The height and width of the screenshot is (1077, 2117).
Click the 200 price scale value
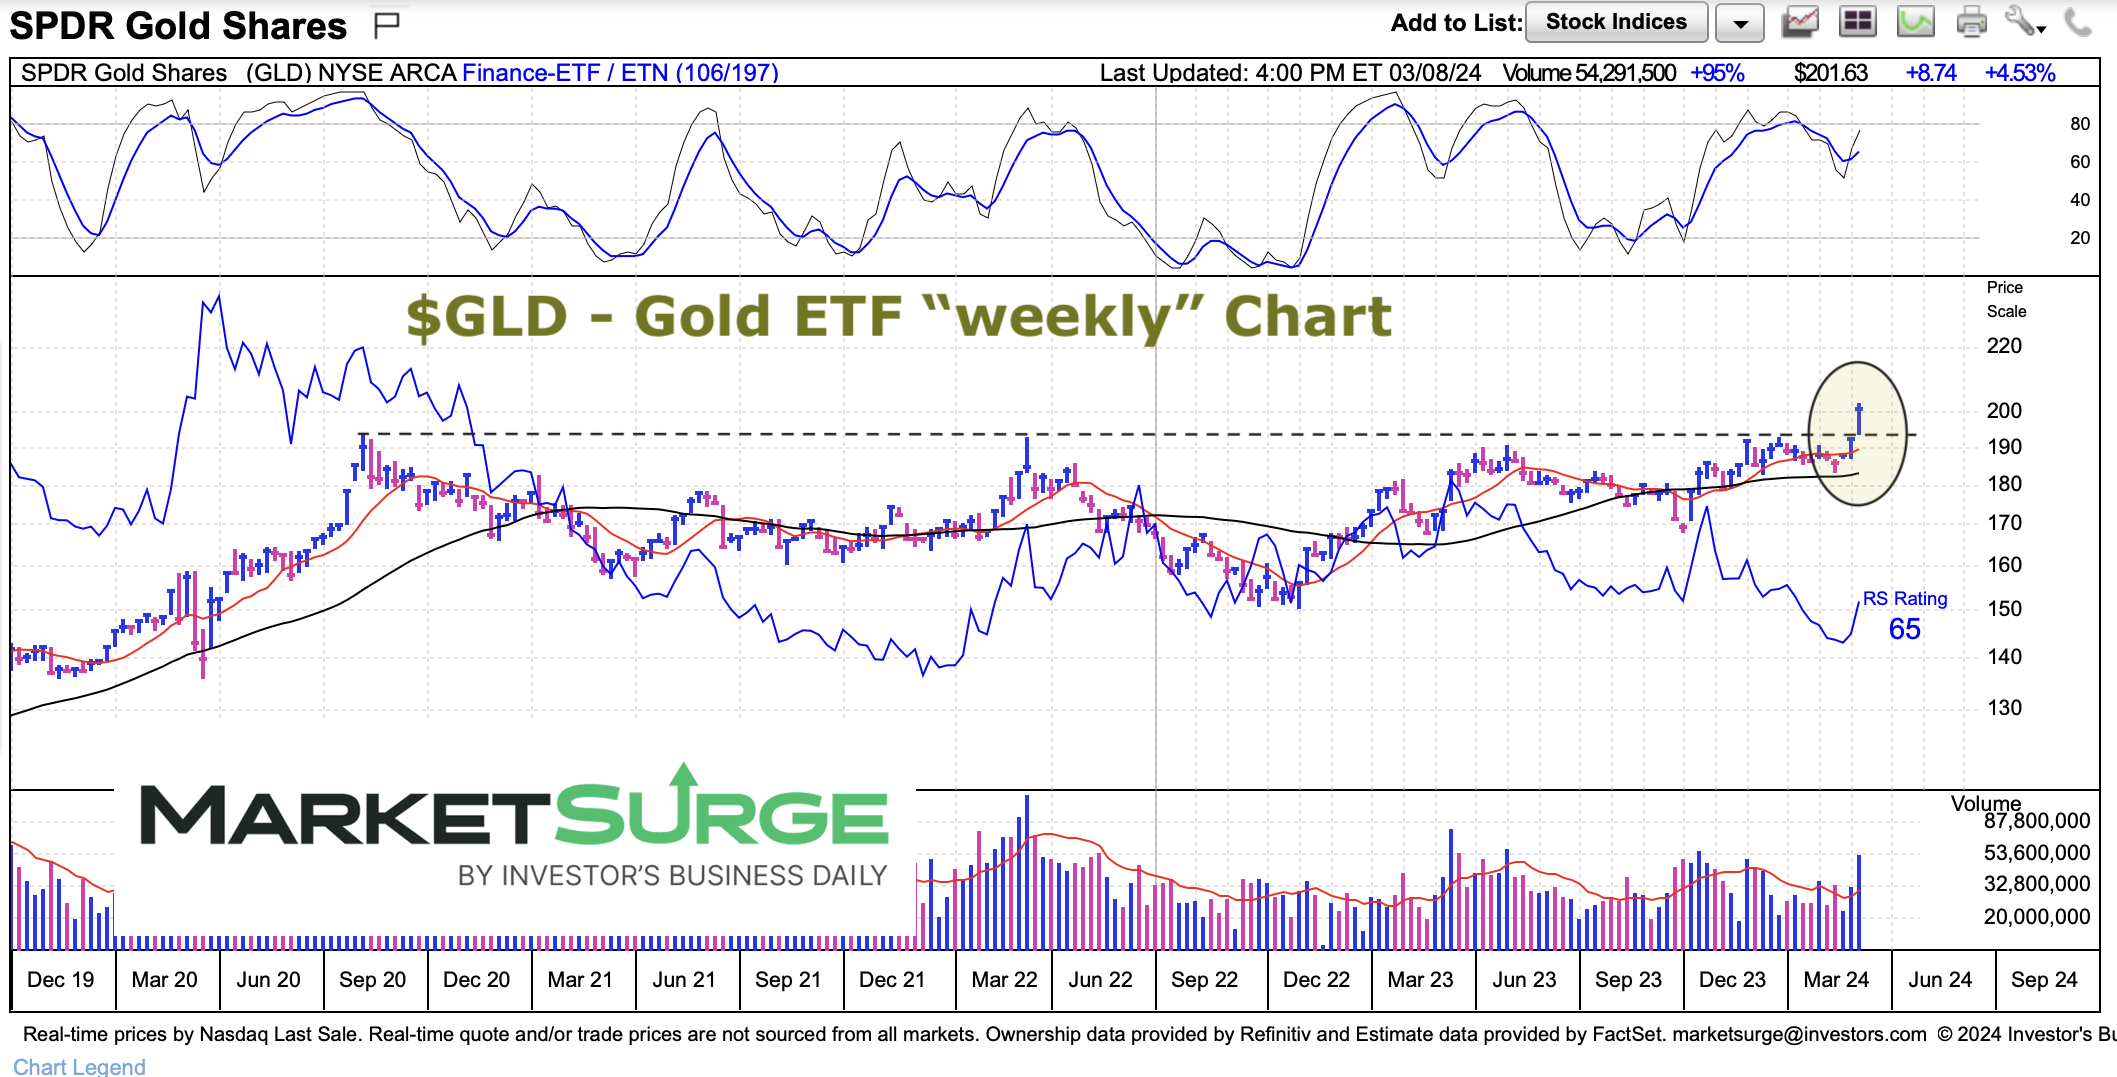[x=2004, y=410]
